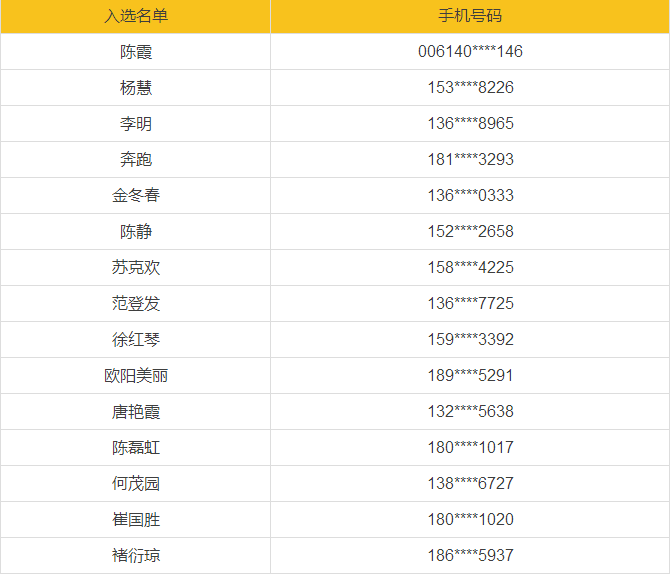This screenshot has width=672, height=574.
Task: Click the 入选名单 column header
Action: [135, 16]
